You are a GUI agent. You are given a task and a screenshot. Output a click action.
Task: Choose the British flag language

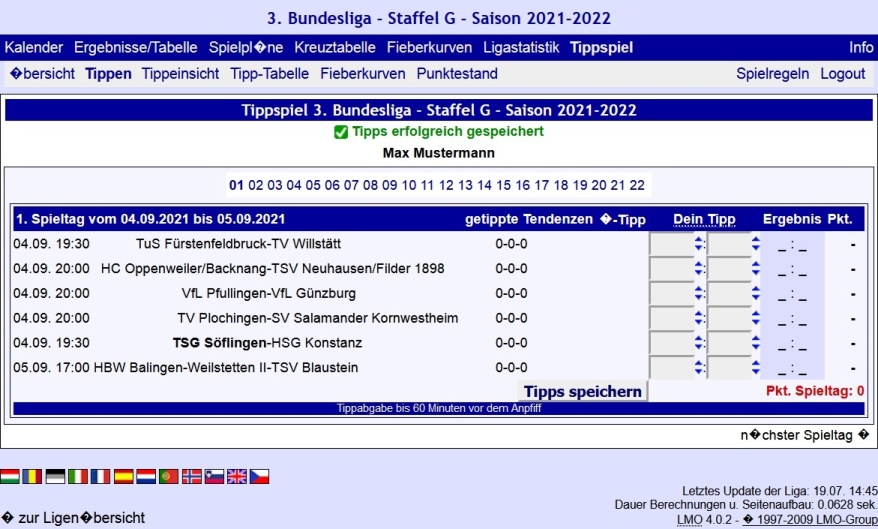coord(237,477)
